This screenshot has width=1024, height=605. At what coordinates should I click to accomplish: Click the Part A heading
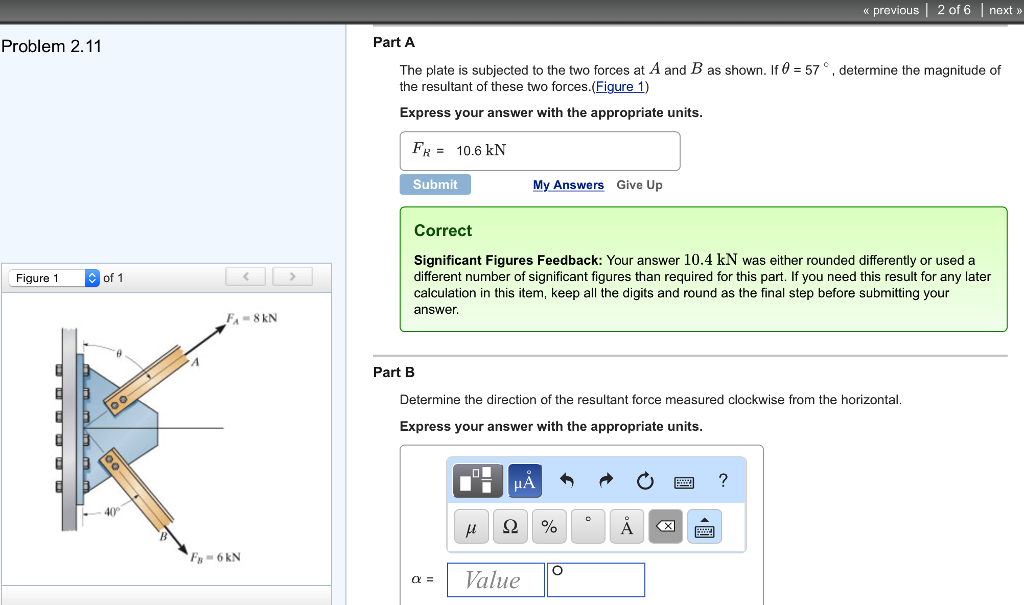click(x=394, y=42)
